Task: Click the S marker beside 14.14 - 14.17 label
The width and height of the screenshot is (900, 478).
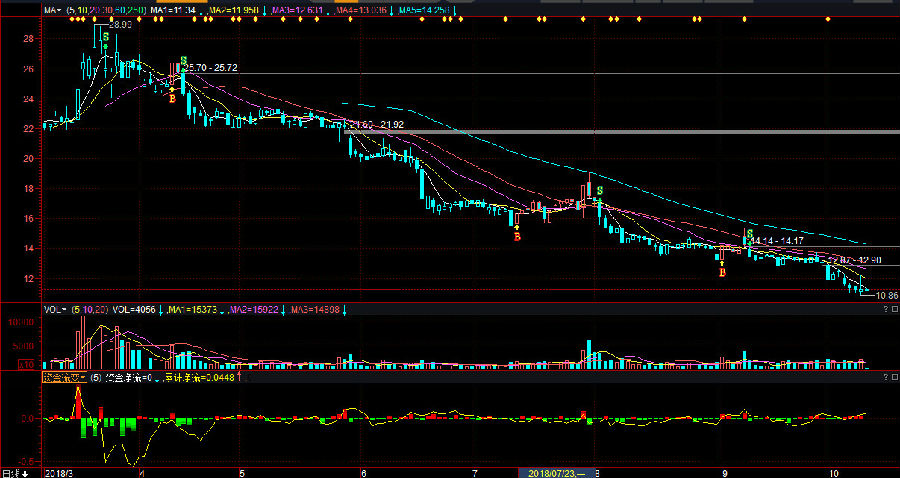Action: [749, 234]
